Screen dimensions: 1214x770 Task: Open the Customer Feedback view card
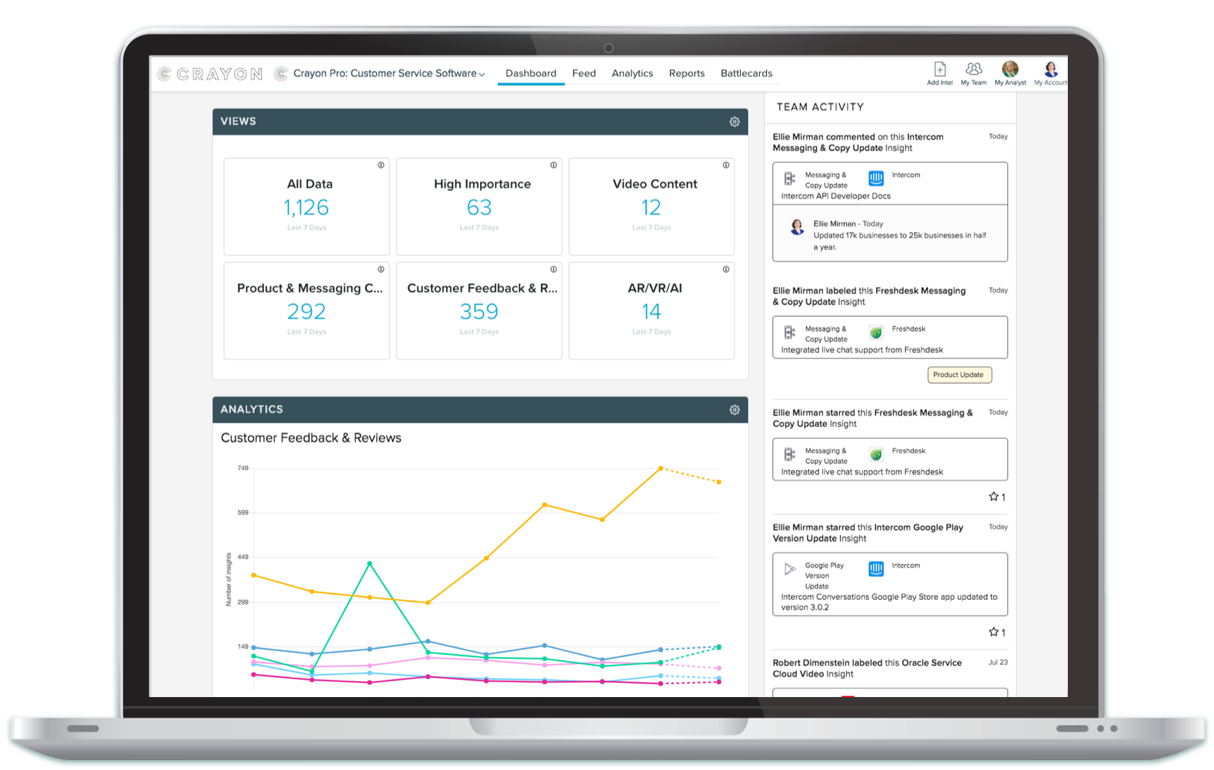pyautogui.click(x=479, y=310)
